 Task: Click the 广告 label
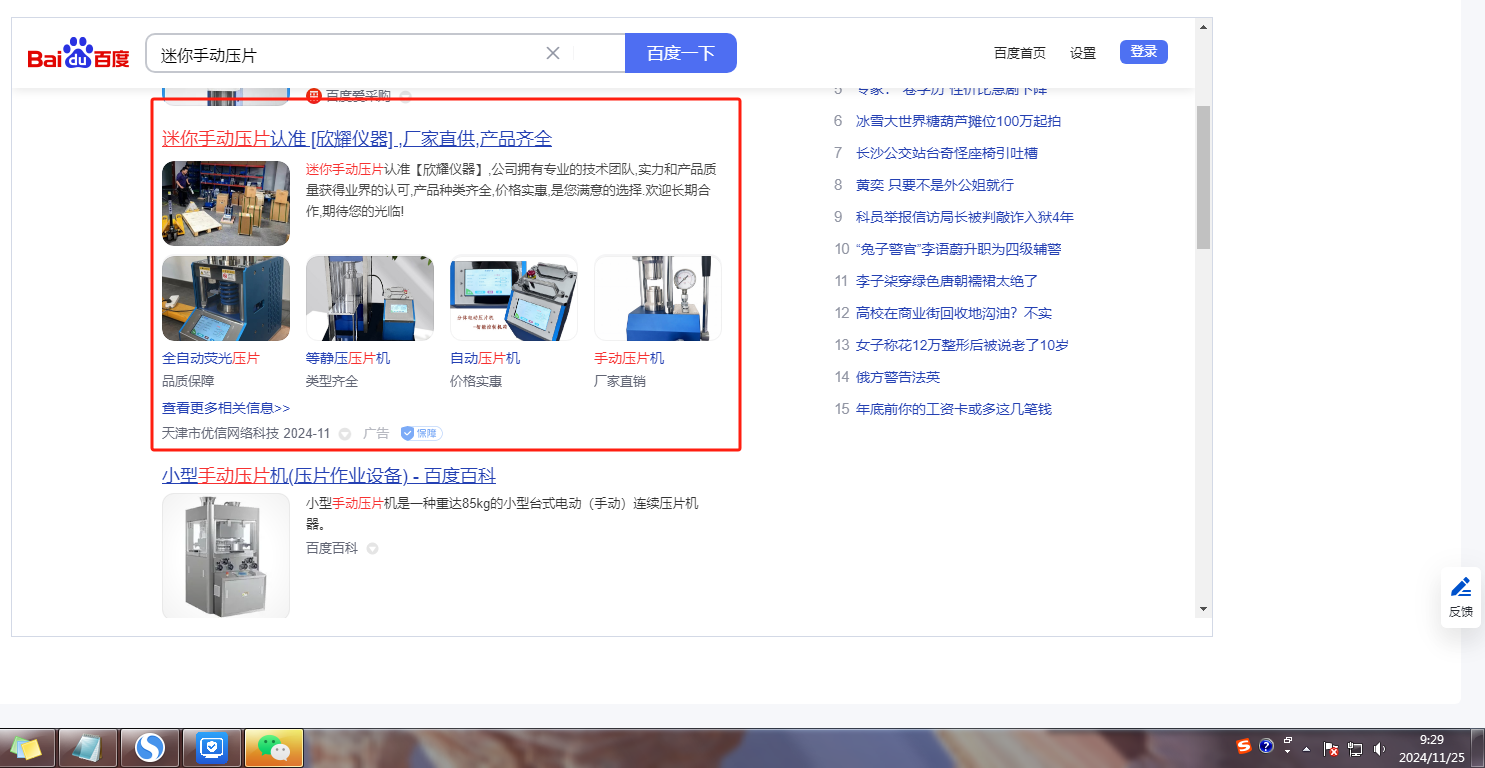pyautogui.click(x=376, y=433)
